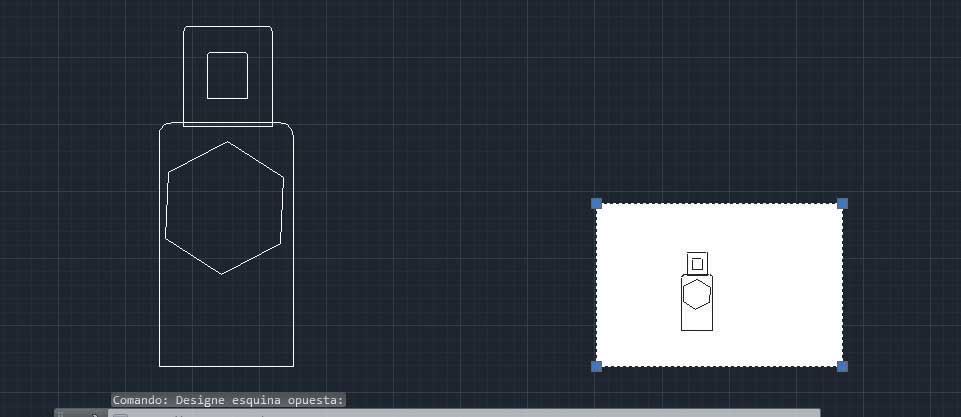Click the dashed right border of the white image
Screen dimensions: 961x417
coord(842,285)
